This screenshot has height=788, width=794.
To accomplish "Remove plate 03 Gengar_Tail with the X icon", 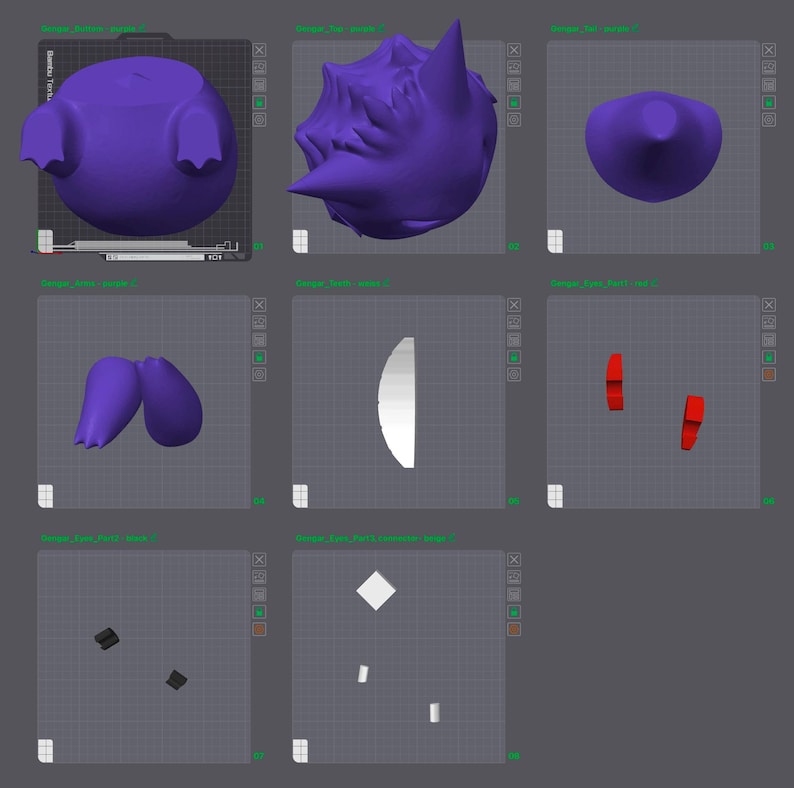I will pyautogui.click(x=769, y=50).
